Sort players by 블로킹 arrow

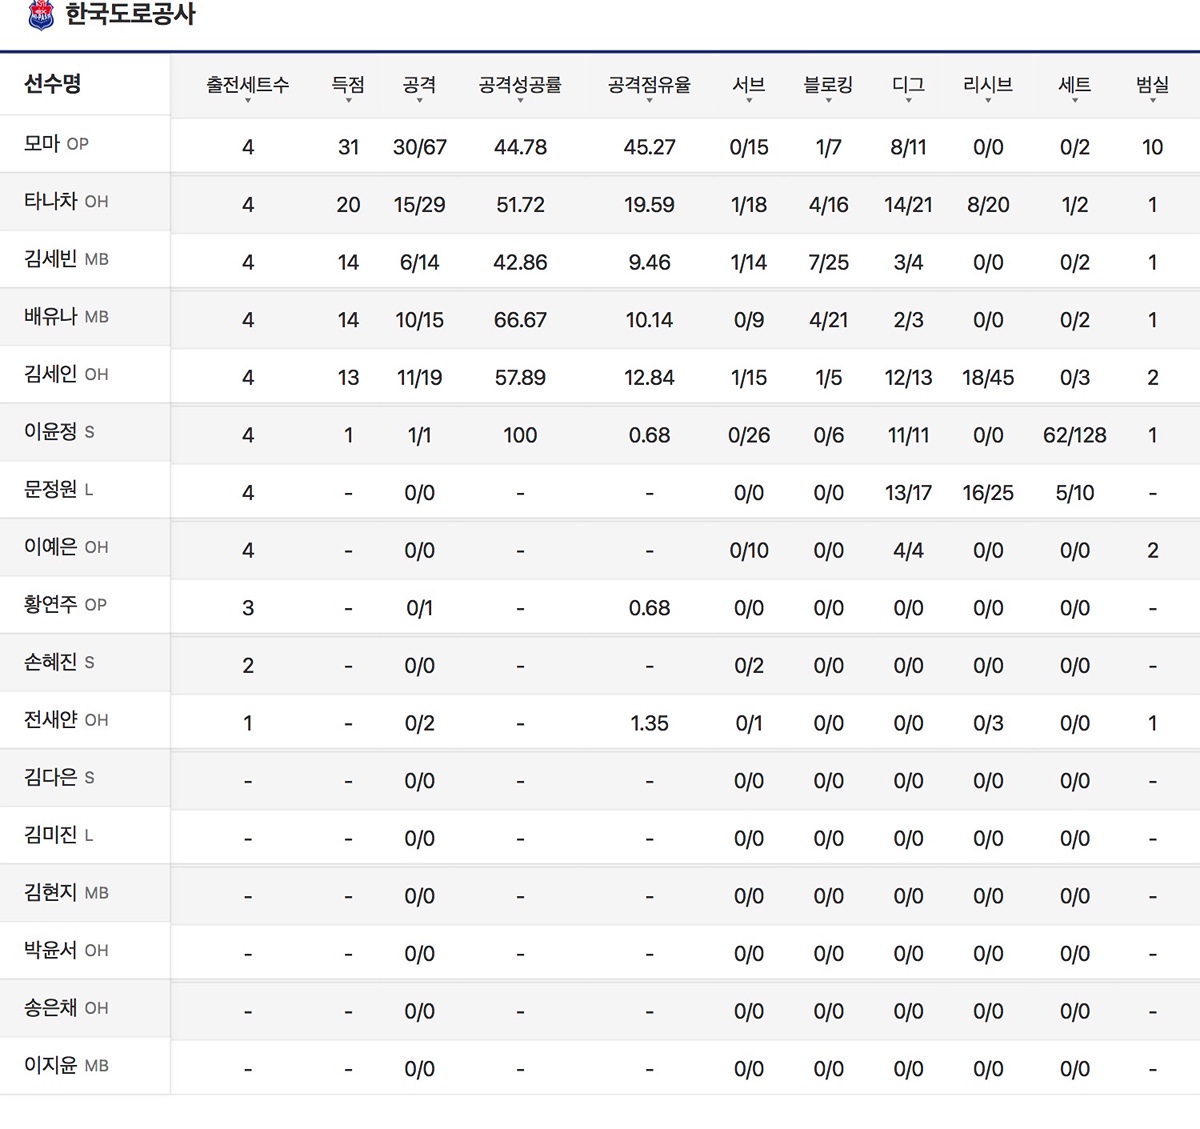point(828,99)
